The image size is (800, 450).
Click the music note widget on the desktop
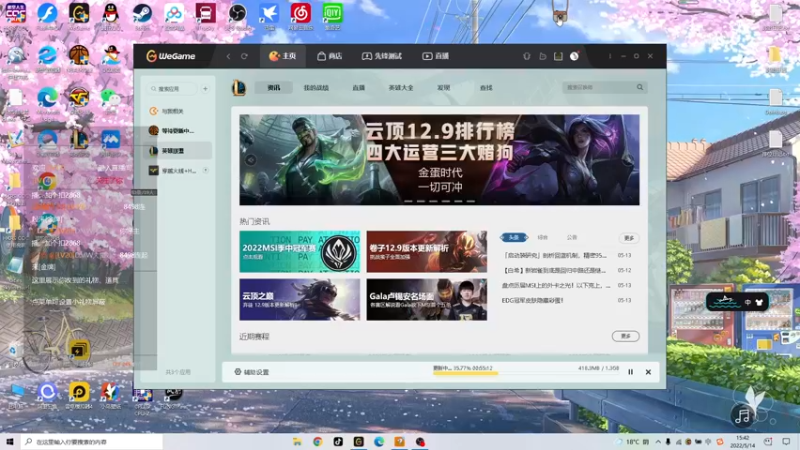click(x=742, y=416)
